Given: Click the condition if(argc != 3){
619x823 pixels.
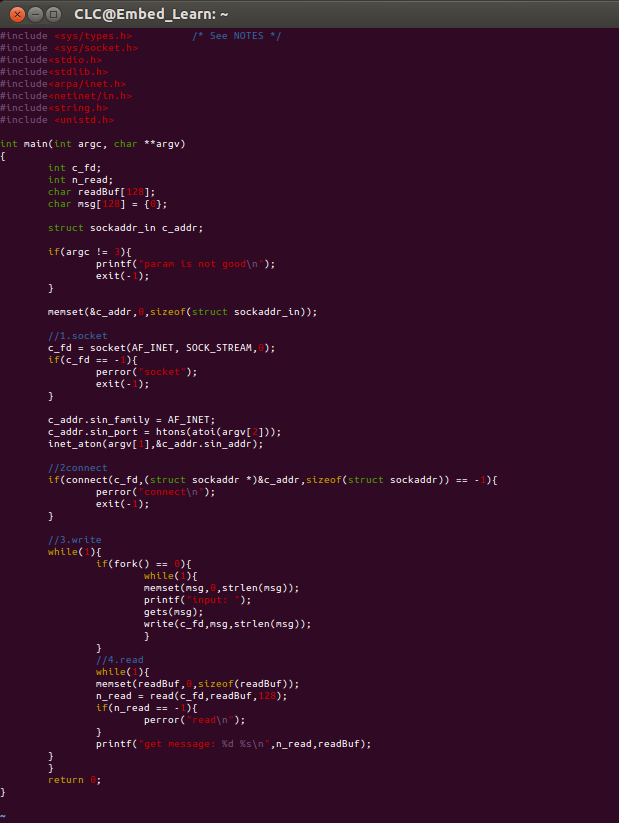Looking at the screenshot, I should click(x=90, y=252).
